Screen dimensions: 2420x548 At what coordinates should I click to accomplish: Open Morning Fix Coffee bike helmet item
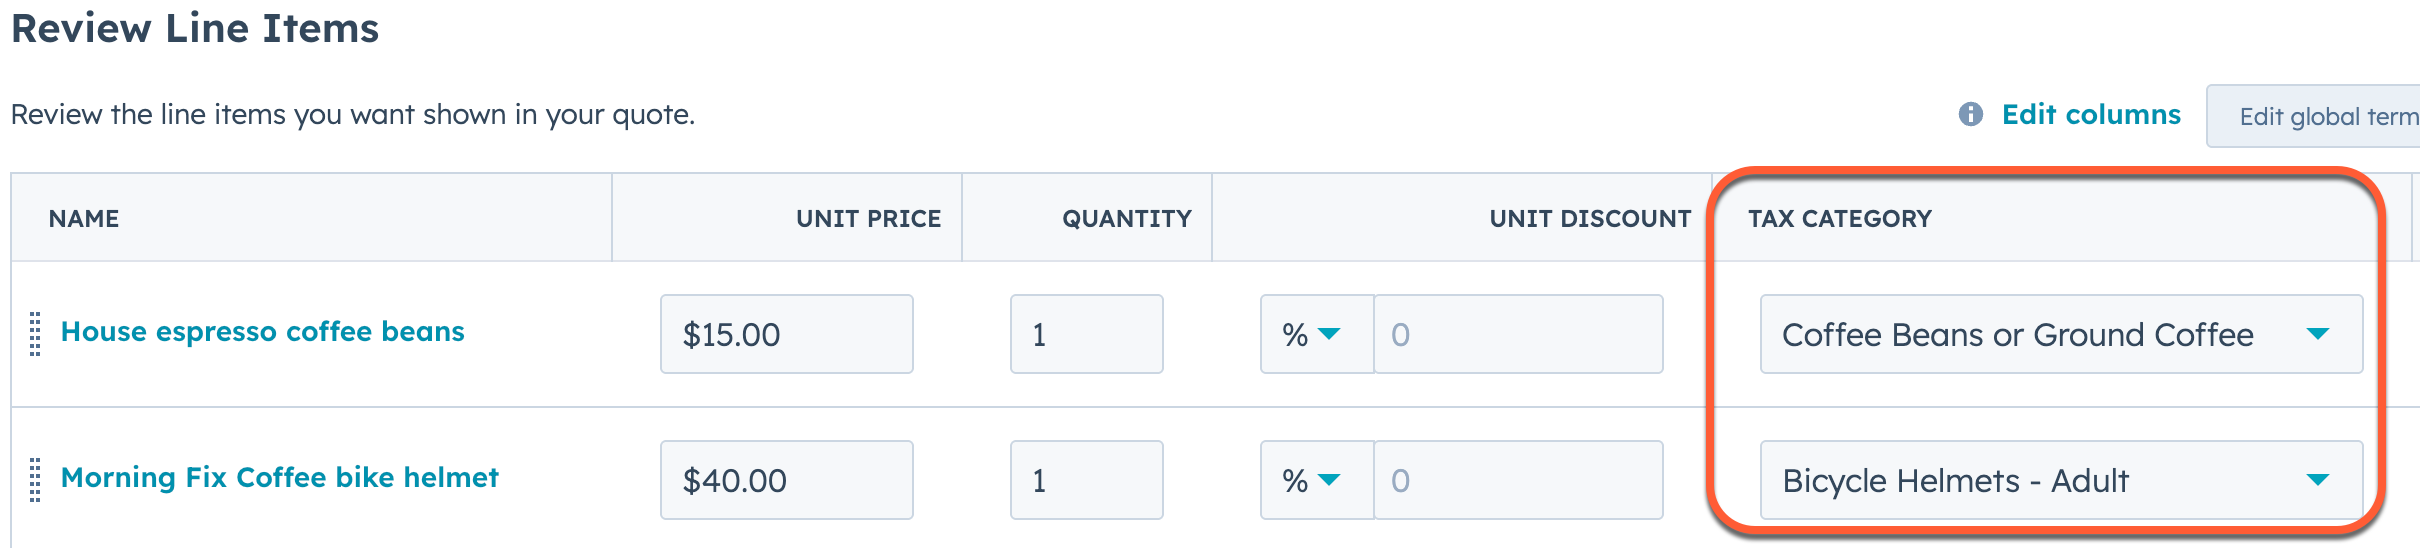(x=279, y=478)
